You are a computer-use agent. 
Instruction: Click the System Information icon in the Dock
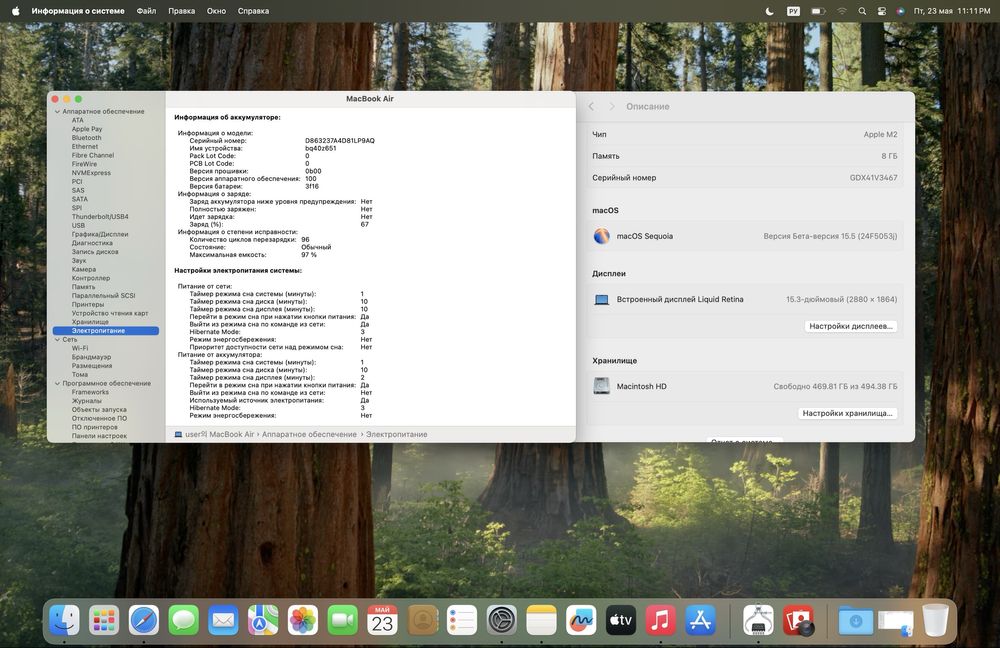[x=758, y=620]
